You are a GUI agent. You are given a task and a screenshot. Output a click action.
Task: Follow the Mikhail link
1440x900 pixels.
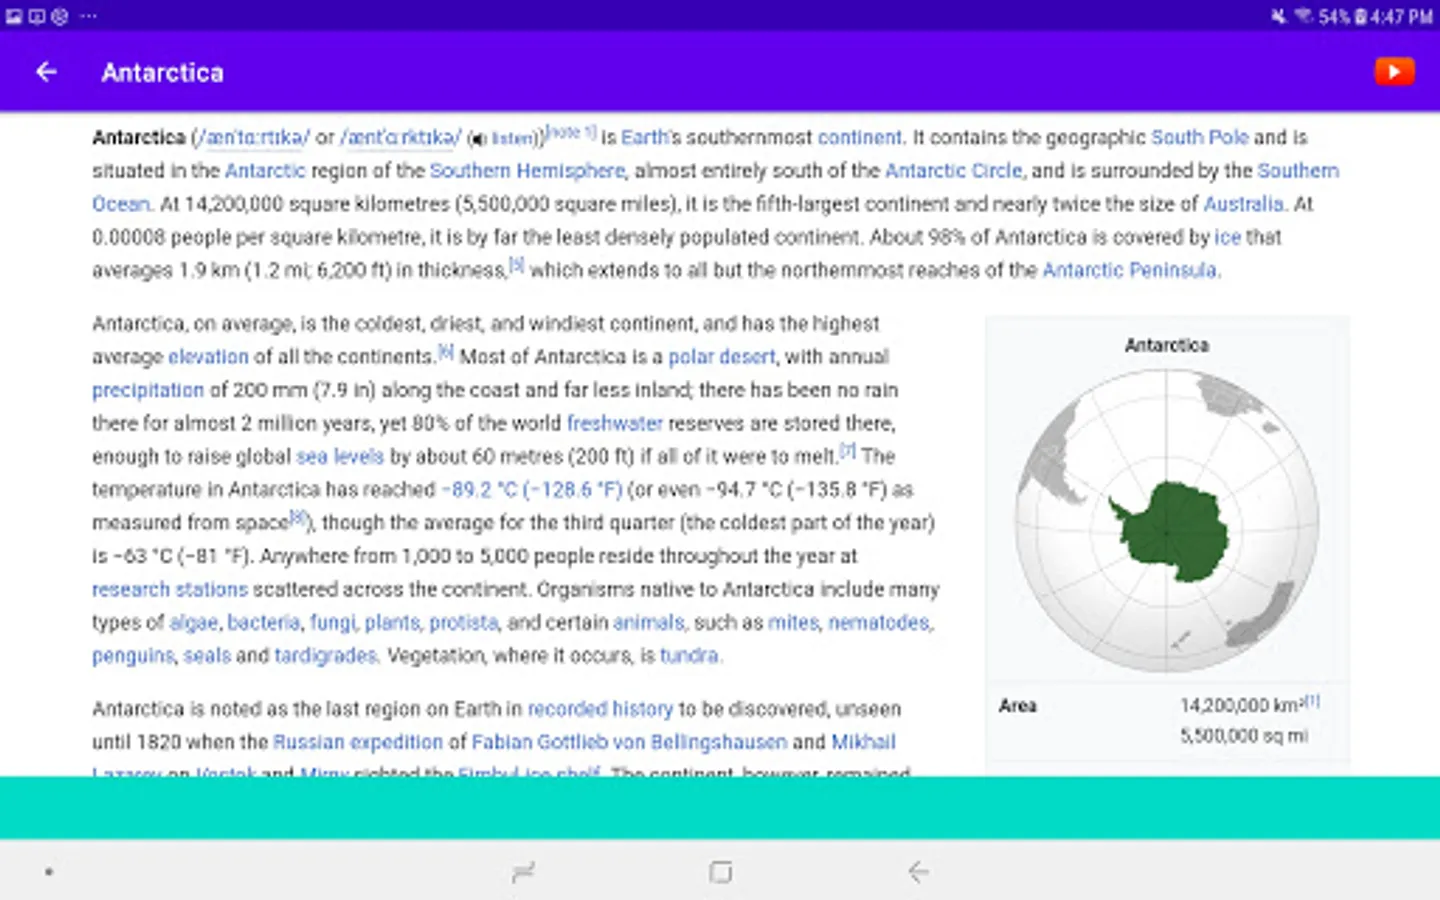pyautogui.click(x=864, y=742)
